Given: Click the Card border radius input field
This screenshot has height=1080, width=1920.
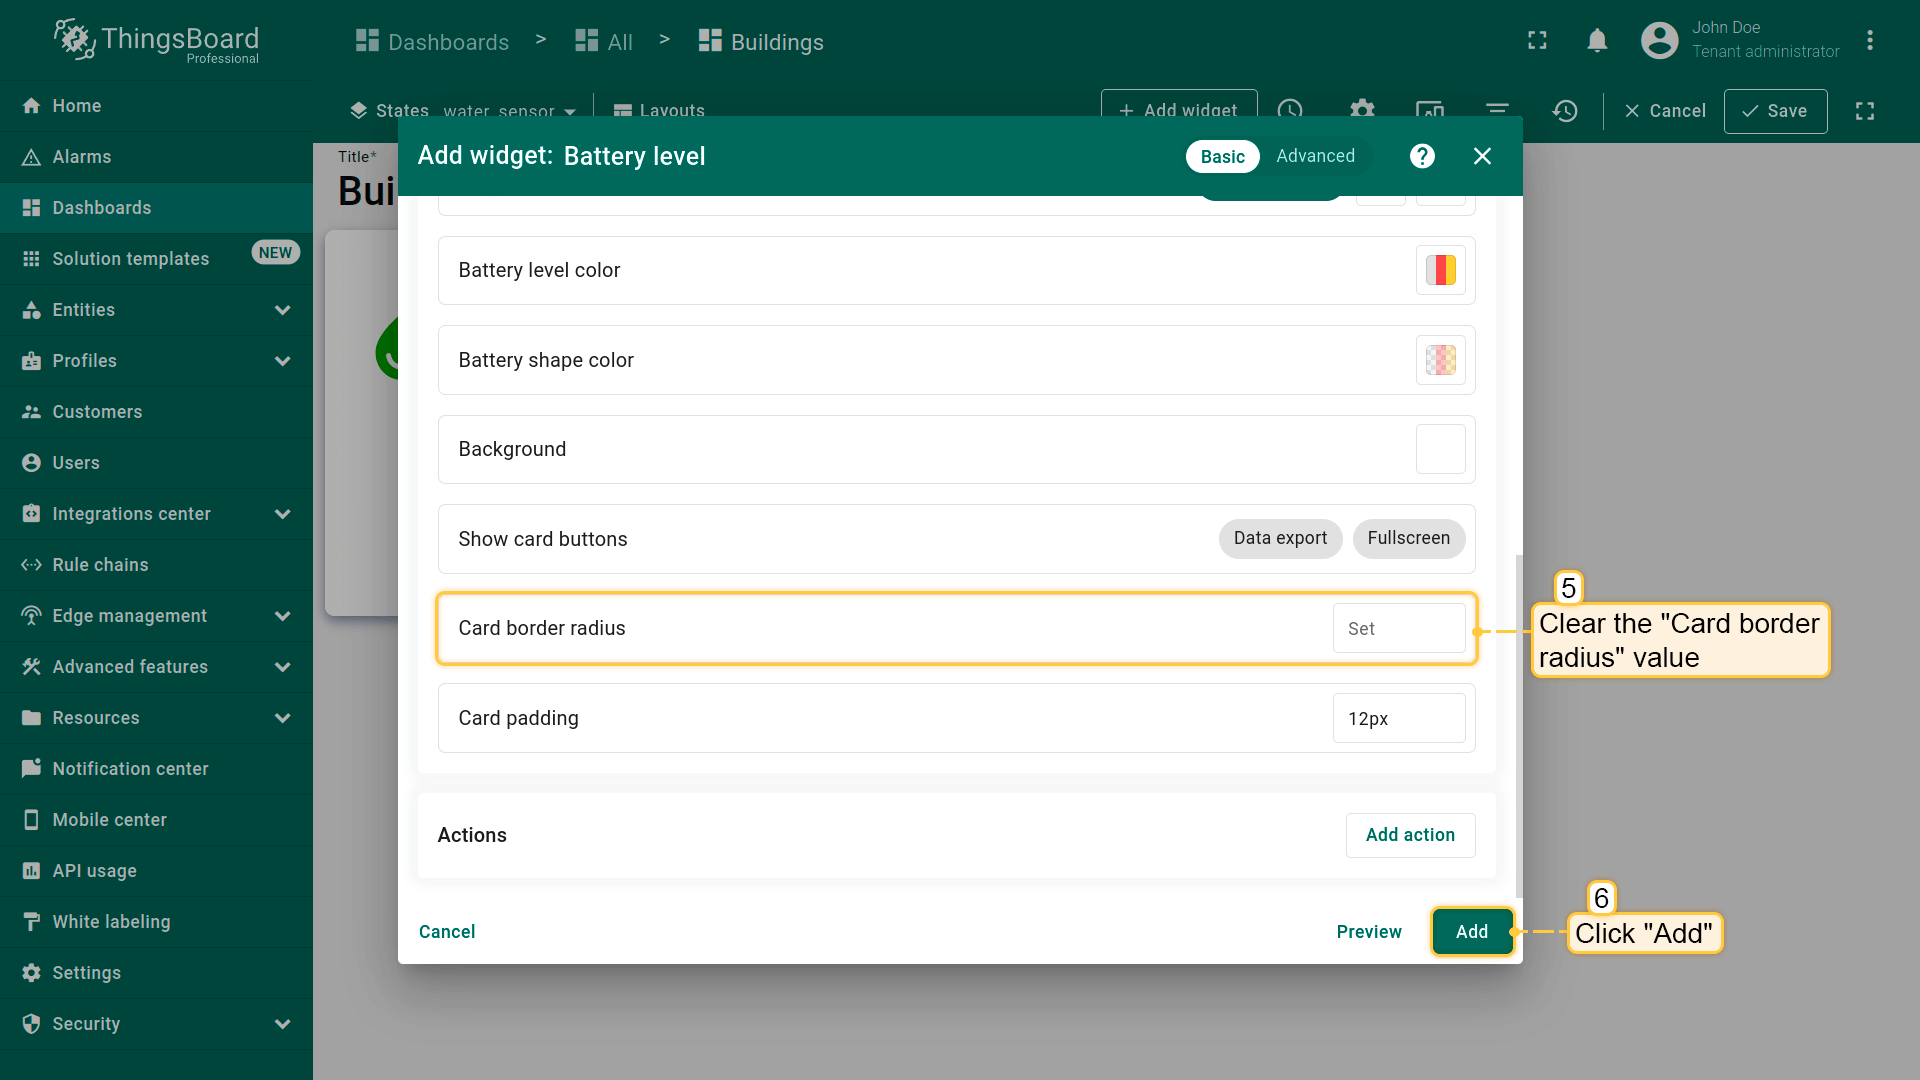Looking at the screenshot, I should pyautogui.click(x=1398, y=628).
